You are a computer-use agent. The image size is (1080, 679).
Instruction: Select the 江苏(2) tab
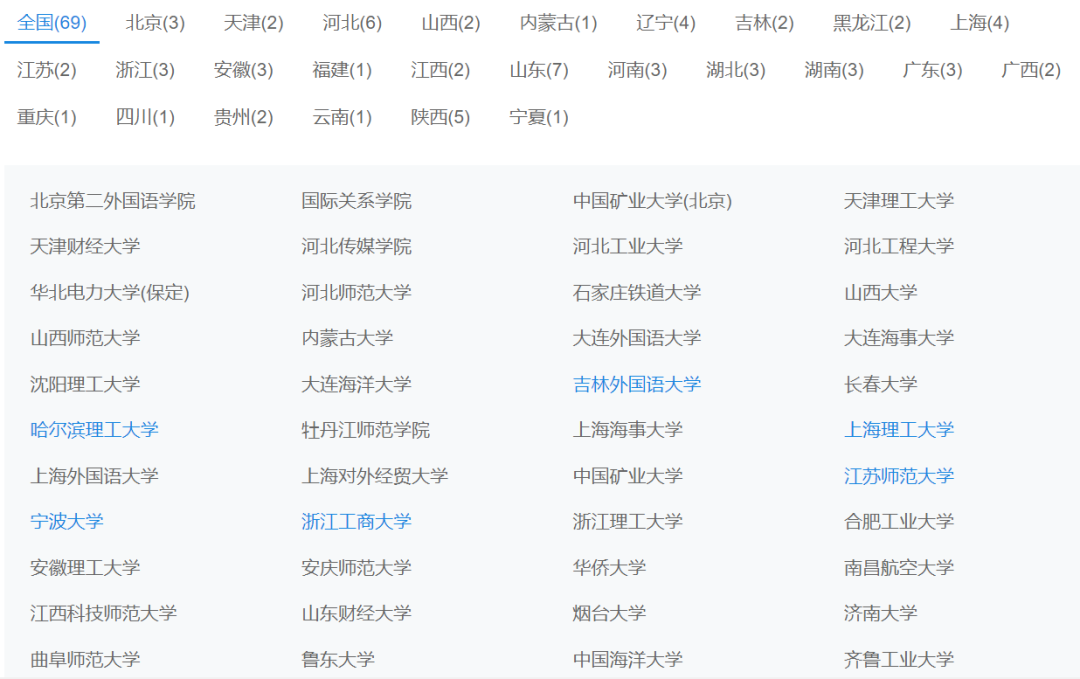[46, 70]
